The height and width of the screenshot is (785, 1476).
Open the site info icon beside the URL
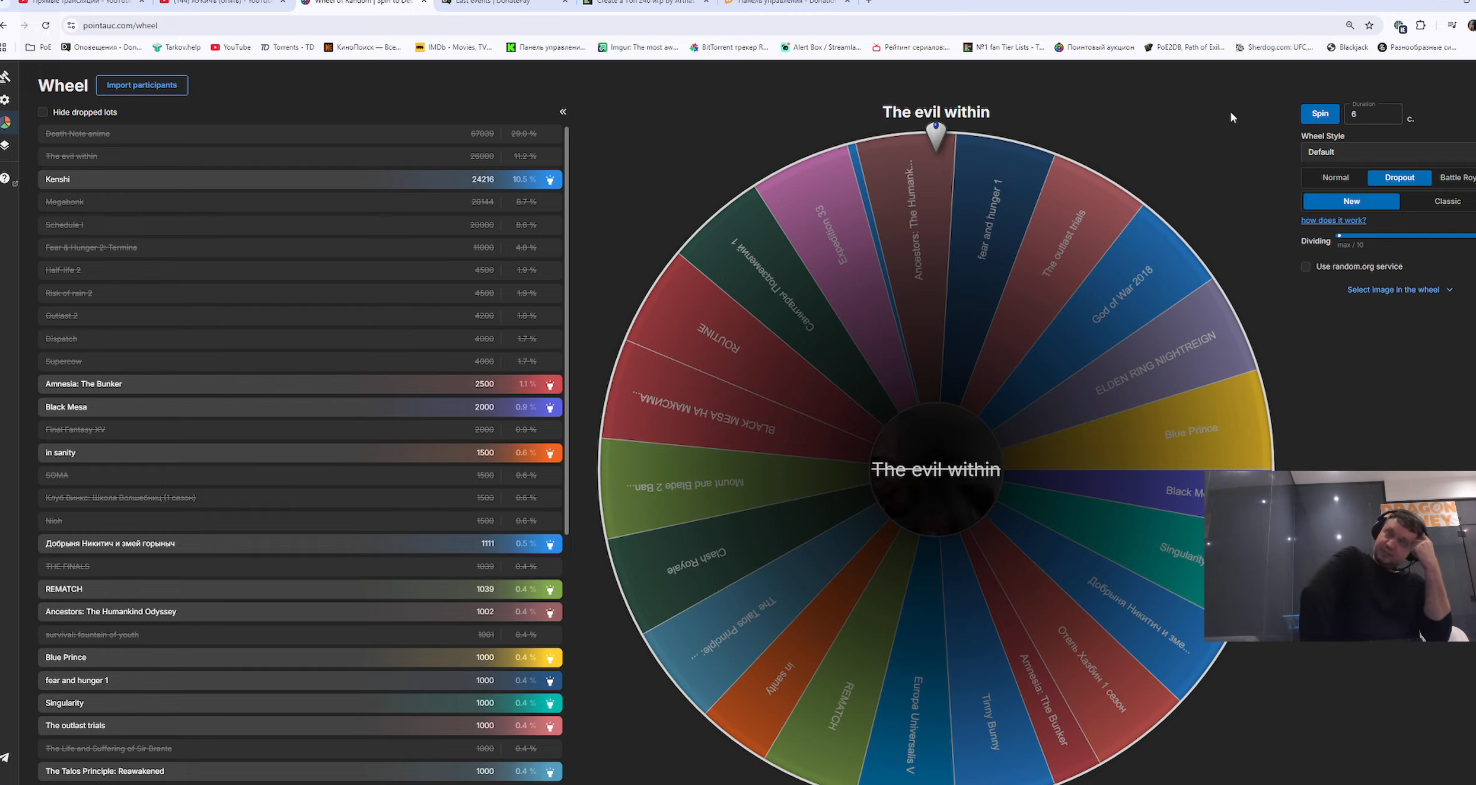point(71,25)
